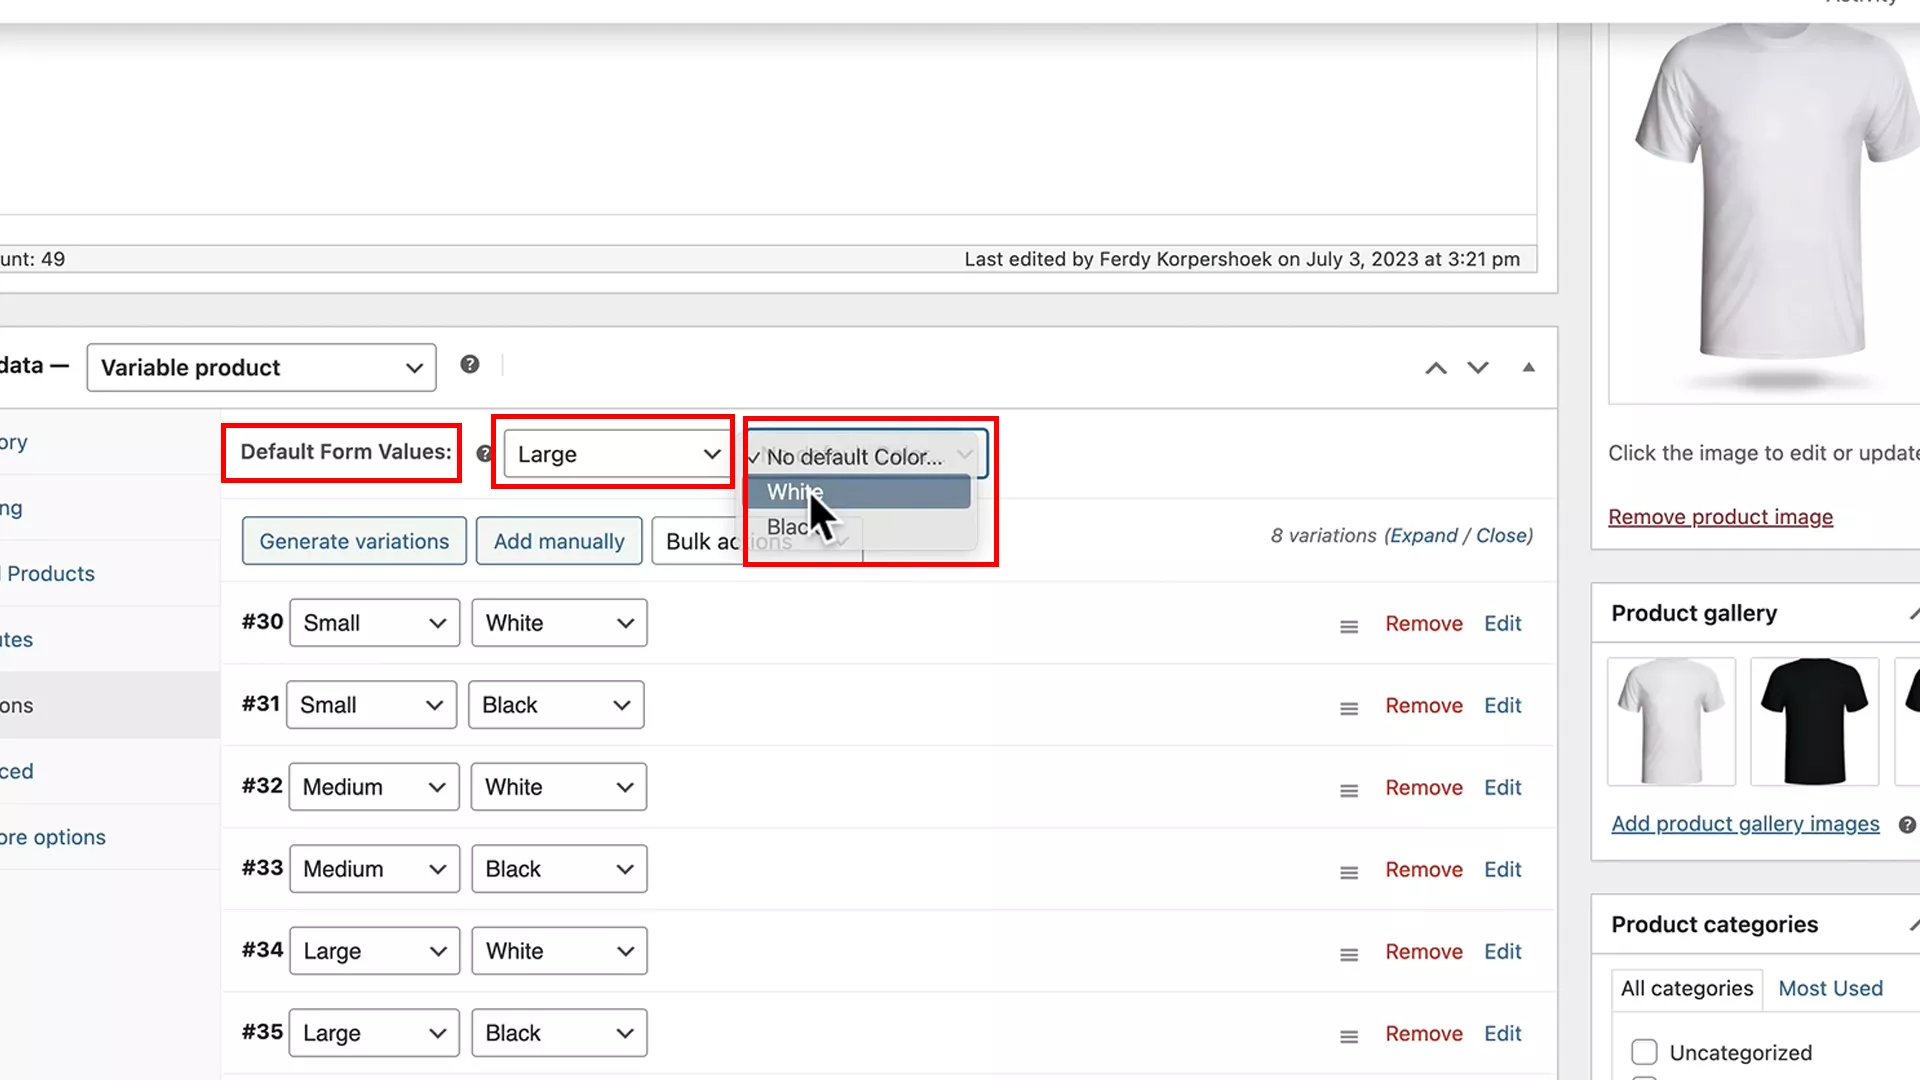Click drag handle for variation #33
1920x1080 pixels.
1348,871
